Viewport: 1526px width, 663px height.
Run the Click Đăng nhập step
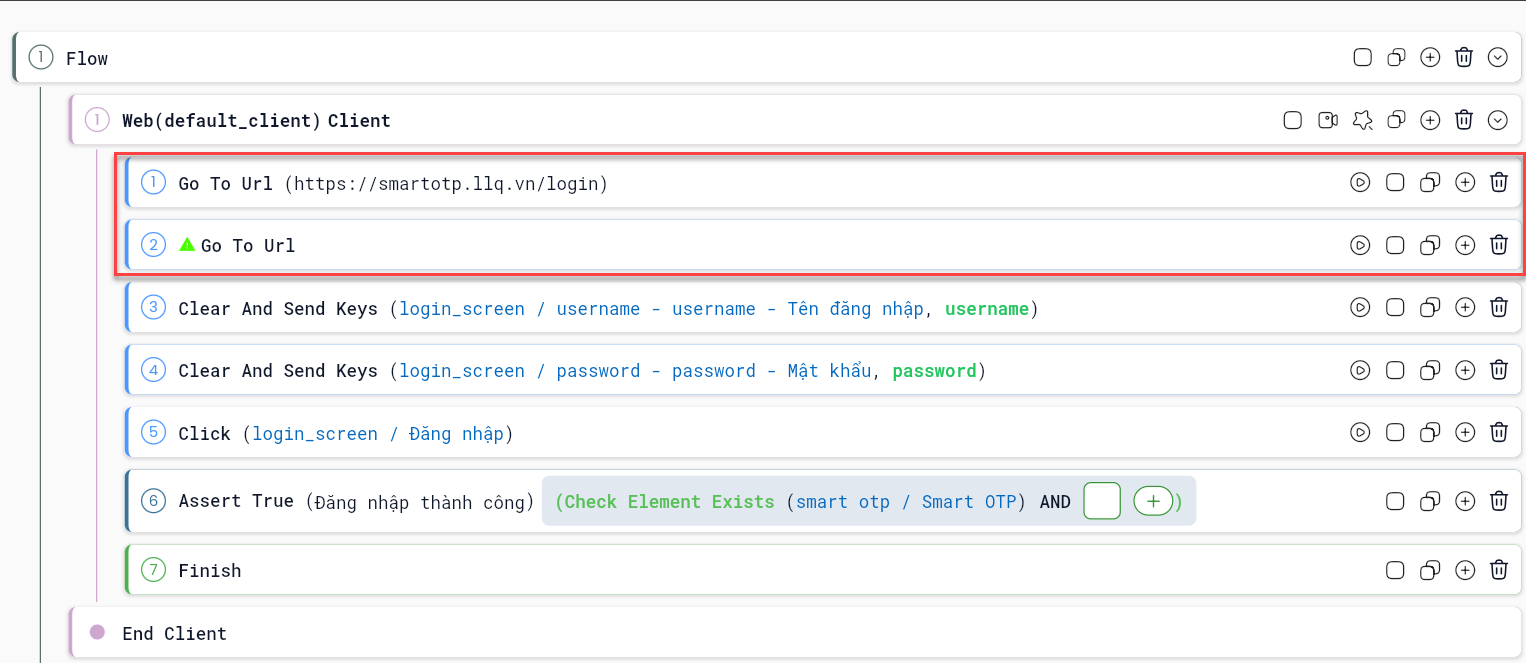coord(1360,432)
